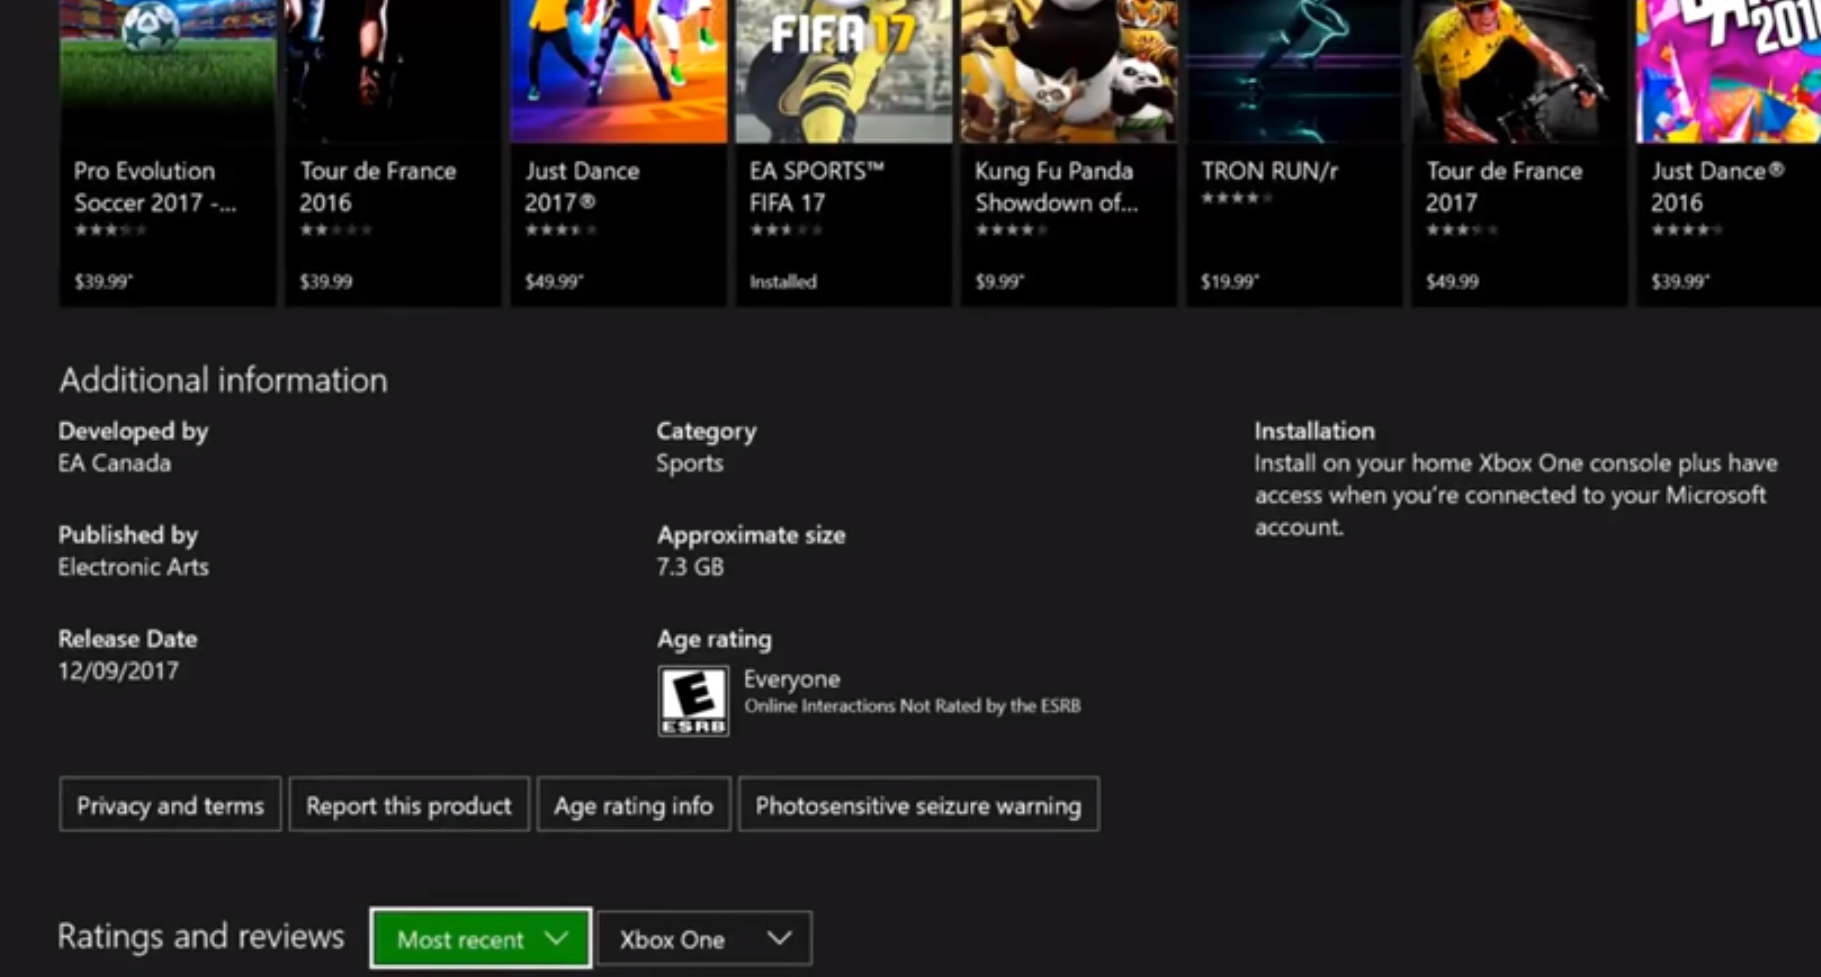Click the star rating under TRON RUN/r
Viewport: 1821px width, 977px height.
click(x=1237, y=198)
